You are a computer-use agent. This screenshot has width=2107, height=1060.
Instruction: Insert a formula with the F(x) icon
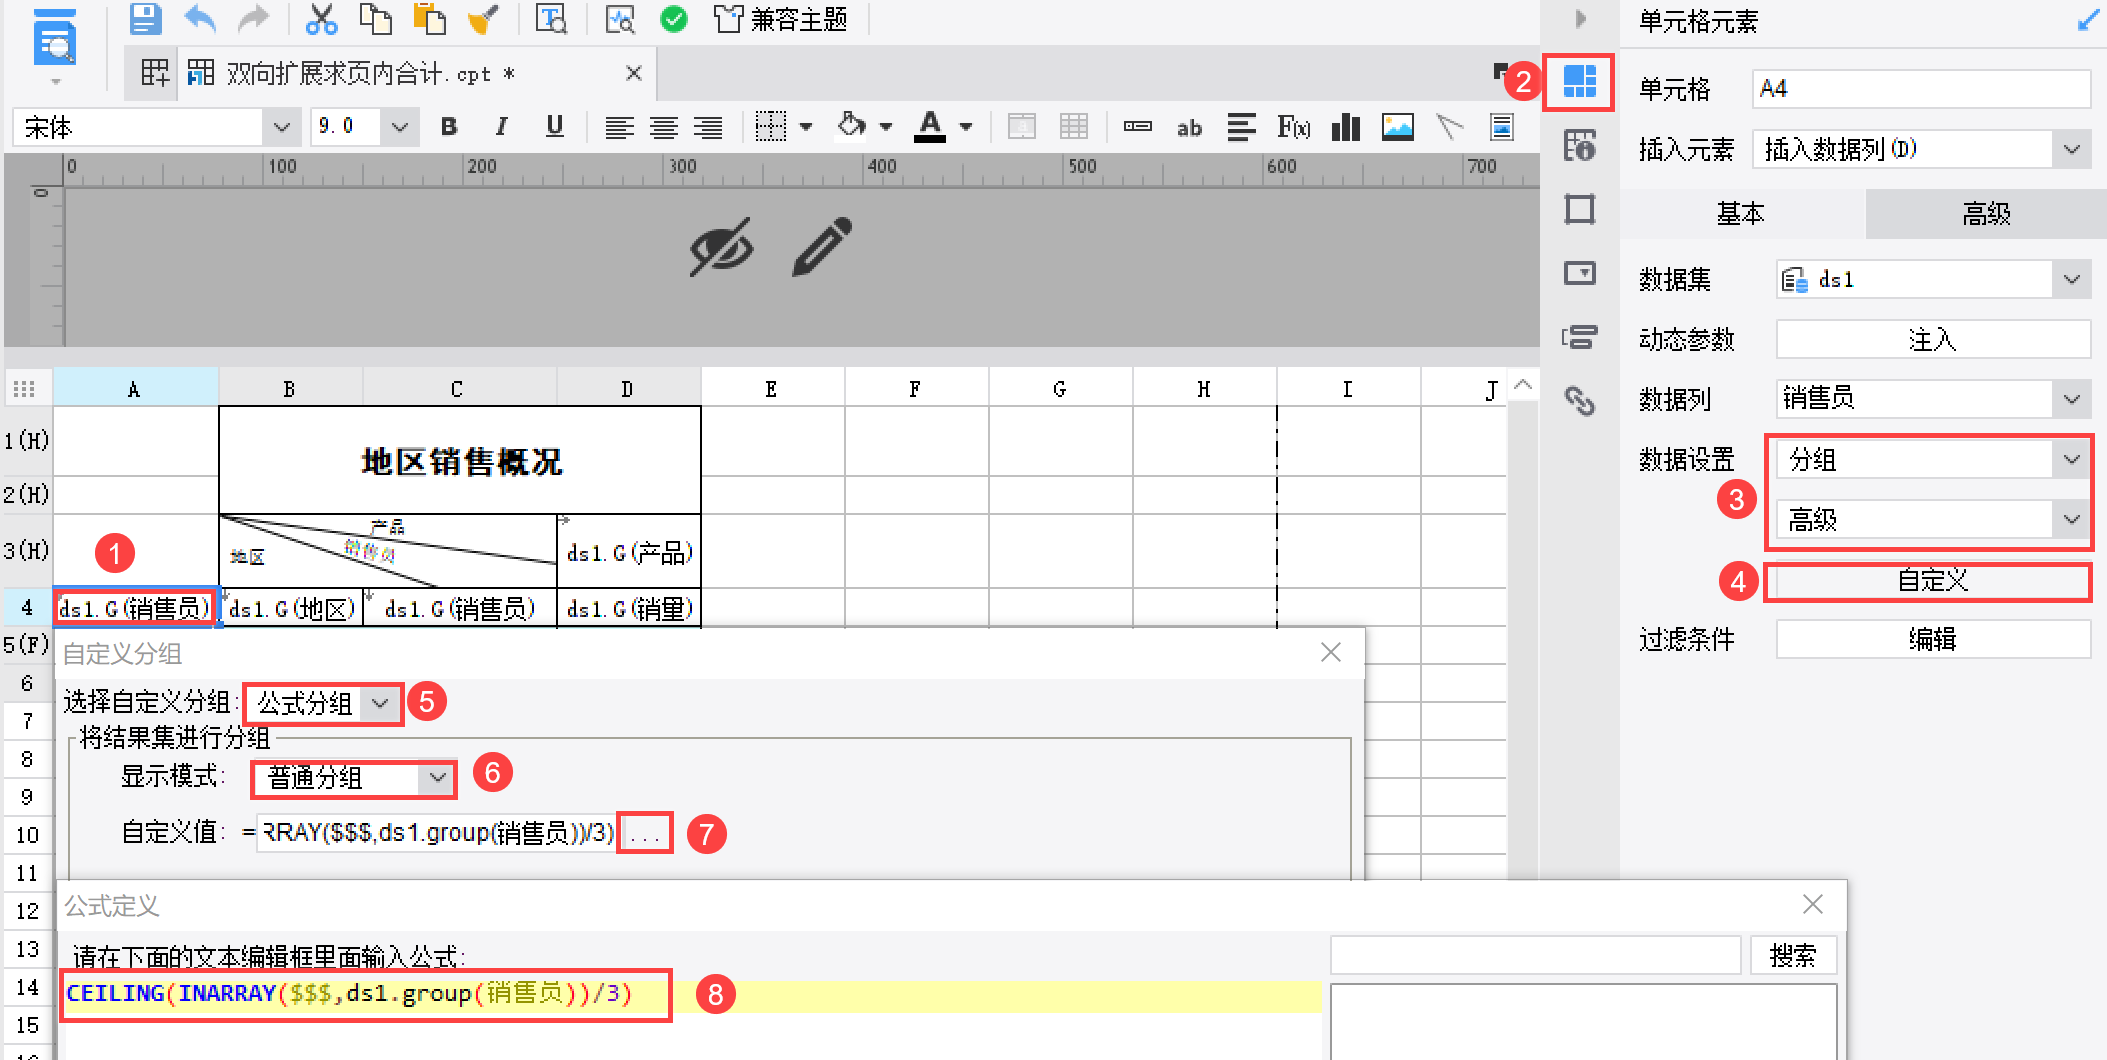pos(1293,127)
